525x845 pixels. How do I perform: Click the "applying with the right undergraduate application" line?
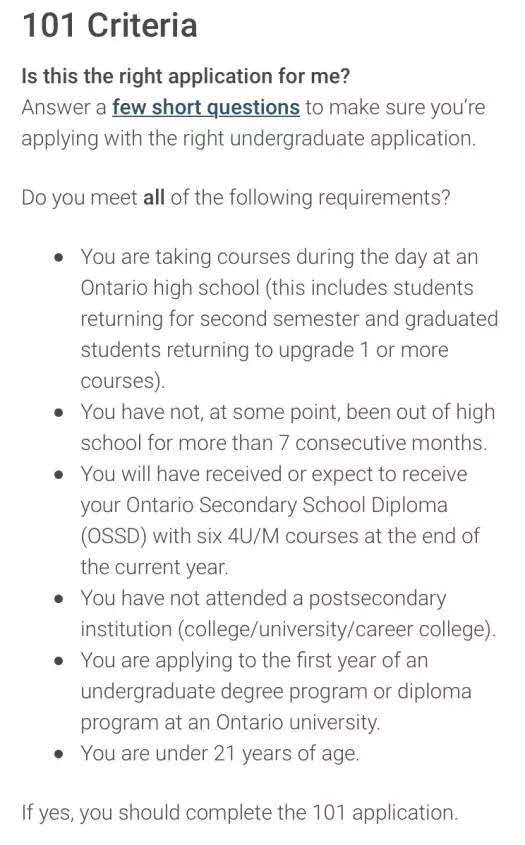[248, 138]
